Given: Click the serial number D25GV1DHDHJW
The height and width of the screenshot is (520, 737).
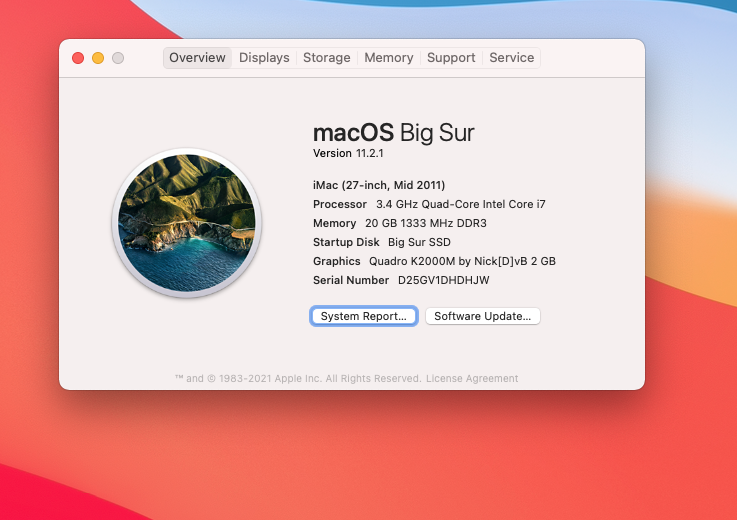Looking at the screenshot, I should (x=444, y=280).
